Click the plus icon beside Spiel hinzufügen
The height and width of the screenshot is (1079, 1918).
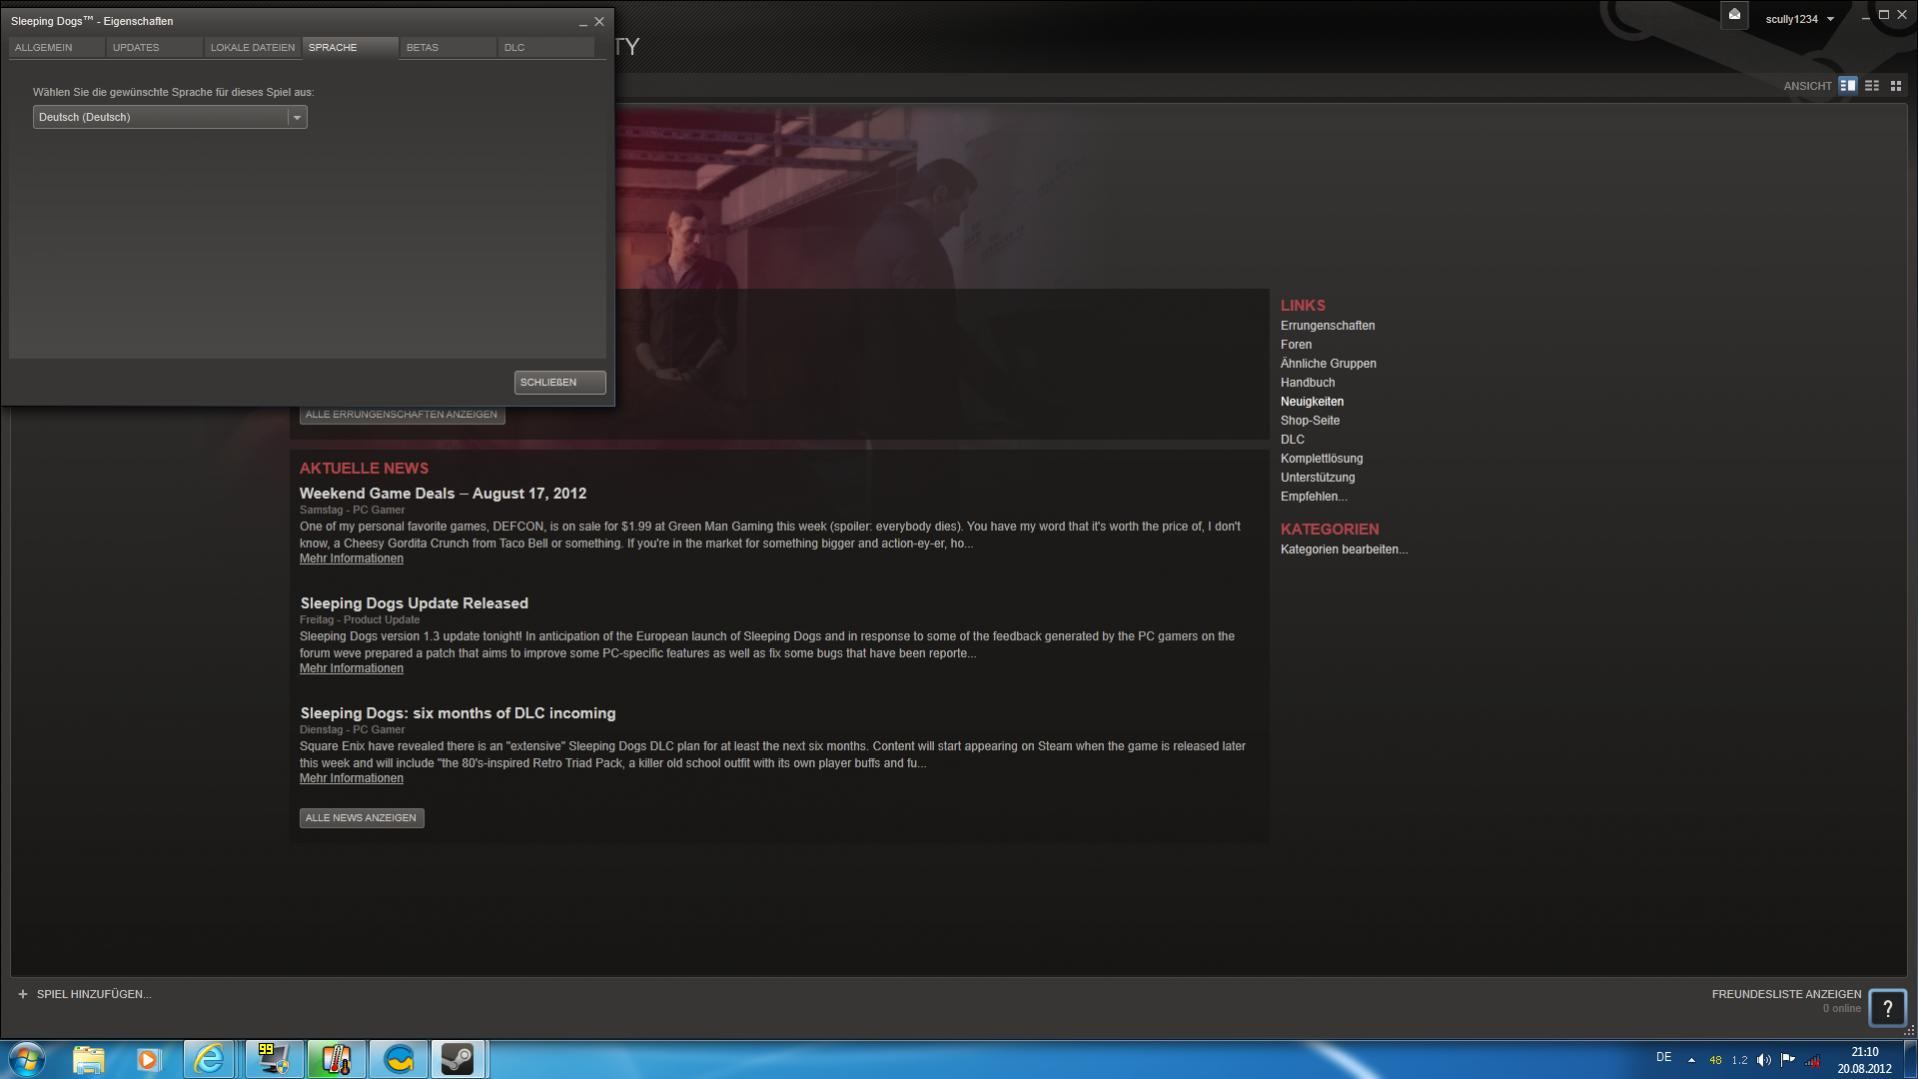(x=22, y=994)
